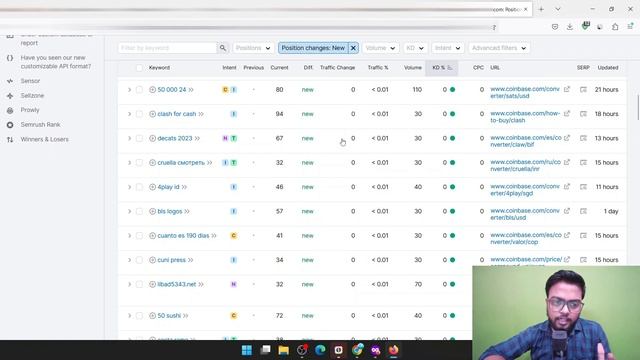
Task: Click the Prowly sidebar icon
Action: pos(10,110)
